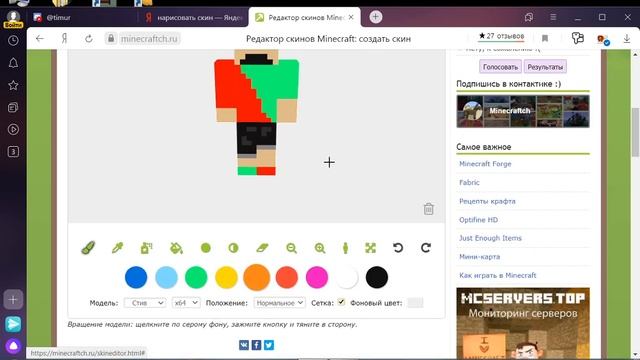
Task: Open browser downloads arrow icon
Action: (627, 38)
